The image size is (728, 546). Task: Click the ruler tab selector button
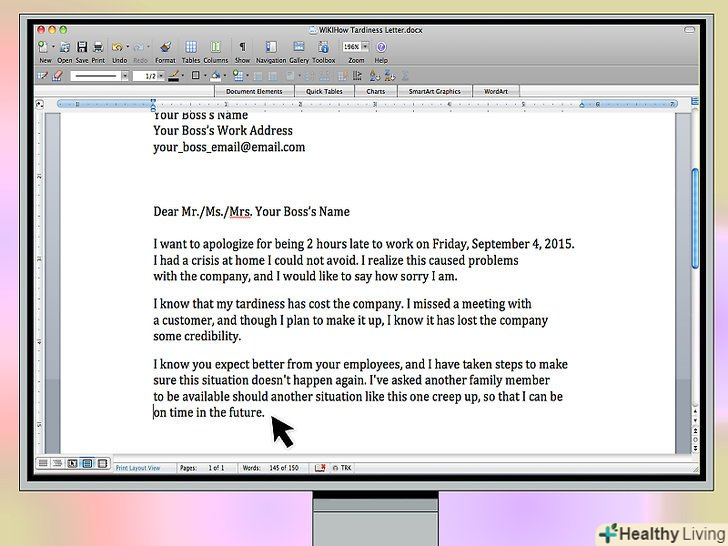point(39,104)
